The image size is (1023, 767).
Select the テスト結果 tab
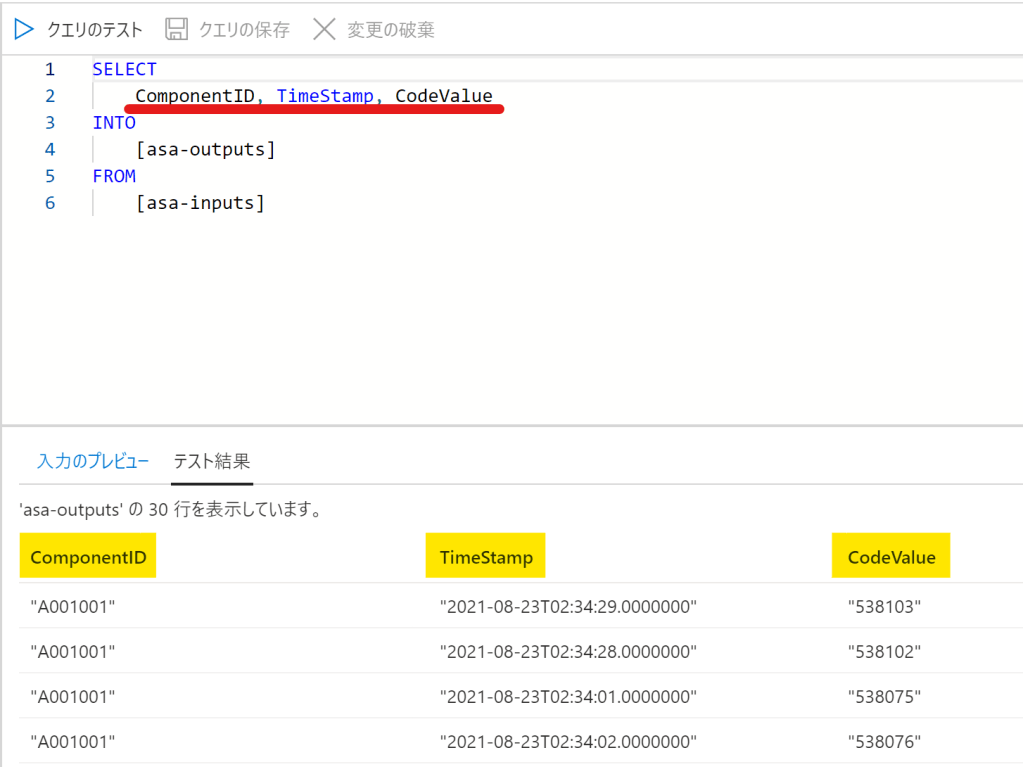tap(211, 461)
